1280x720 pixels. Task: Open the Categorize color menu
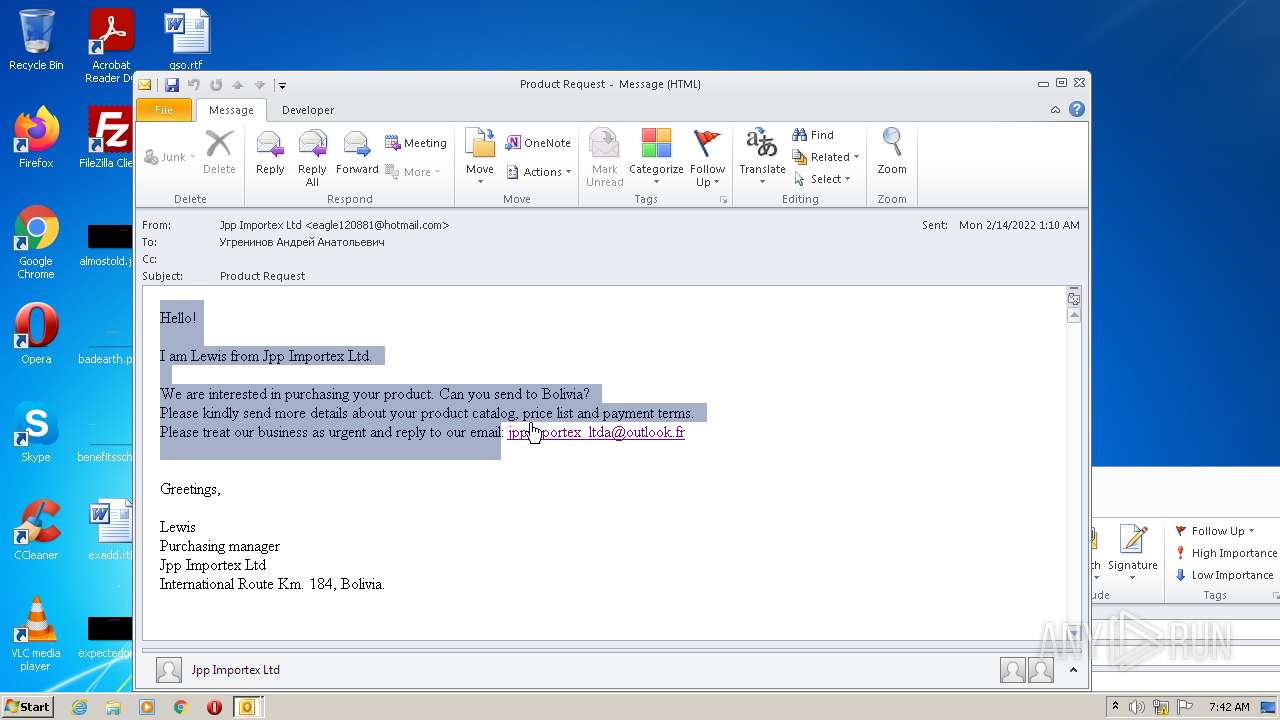pyautogui.click(x=656, y=158)
